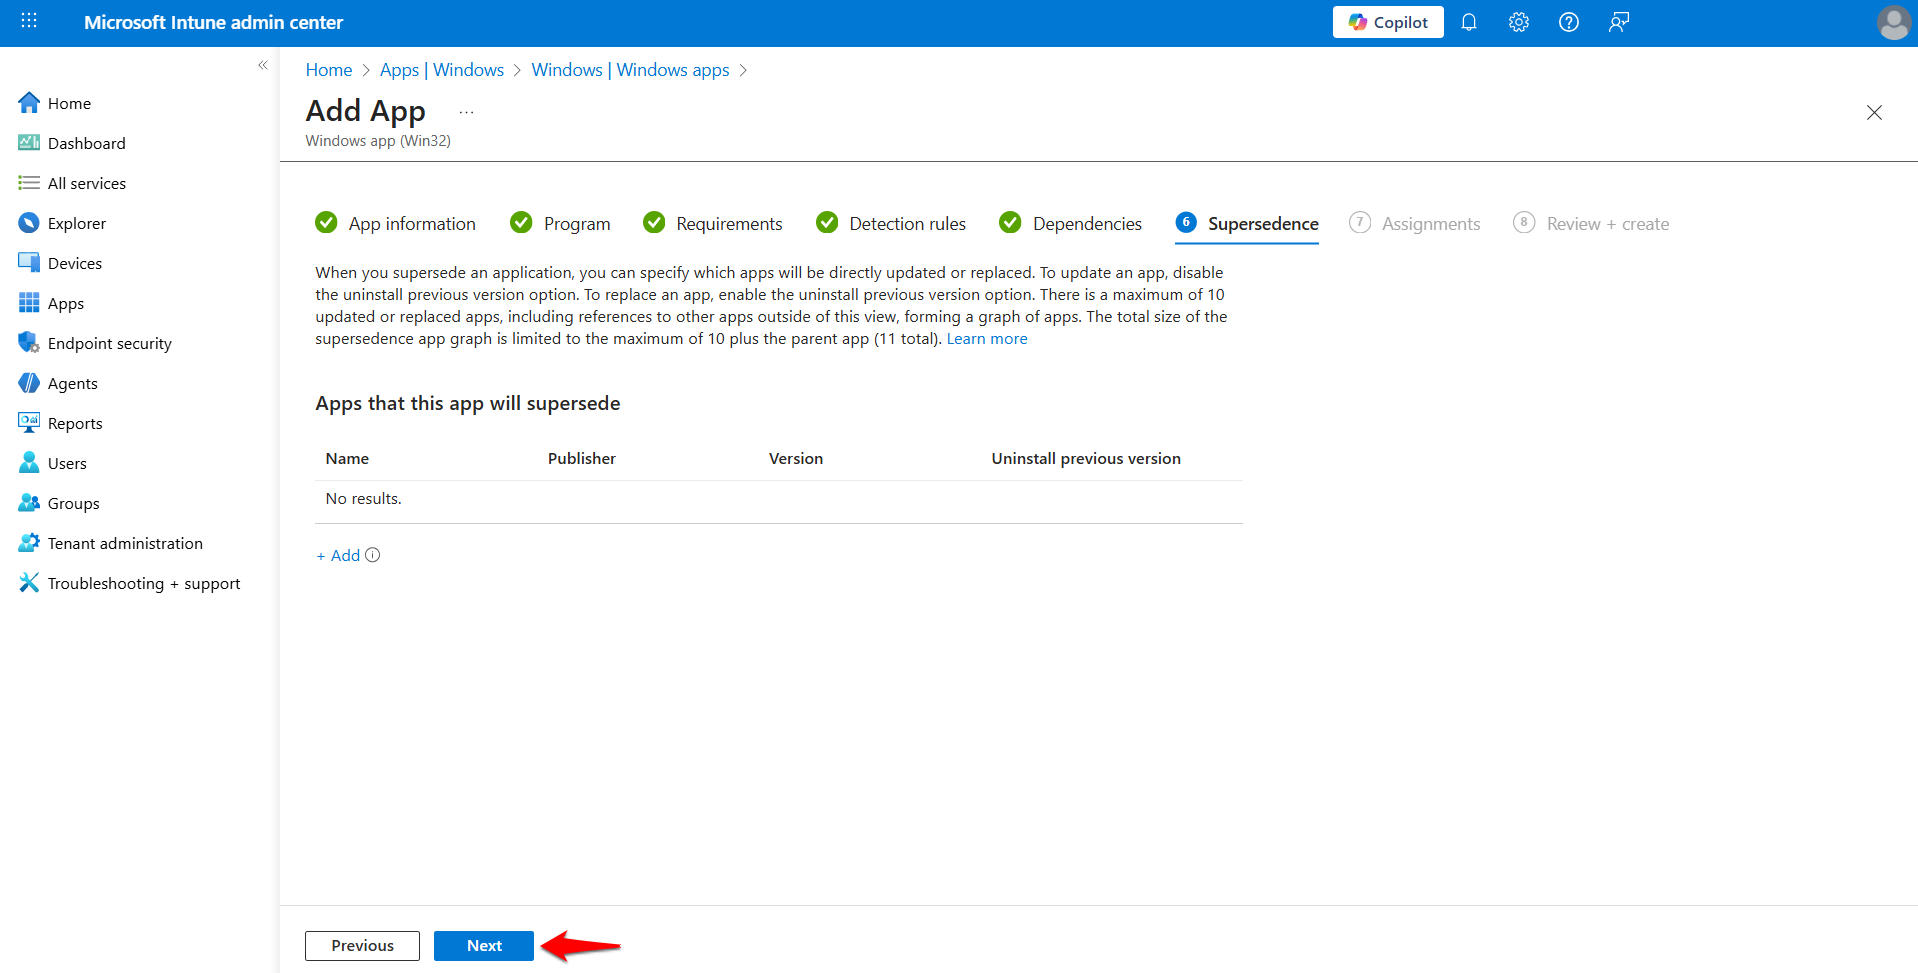Open the Copilot button
This screenshot has width=1918, height=973.
click(x=1387, y=22)
